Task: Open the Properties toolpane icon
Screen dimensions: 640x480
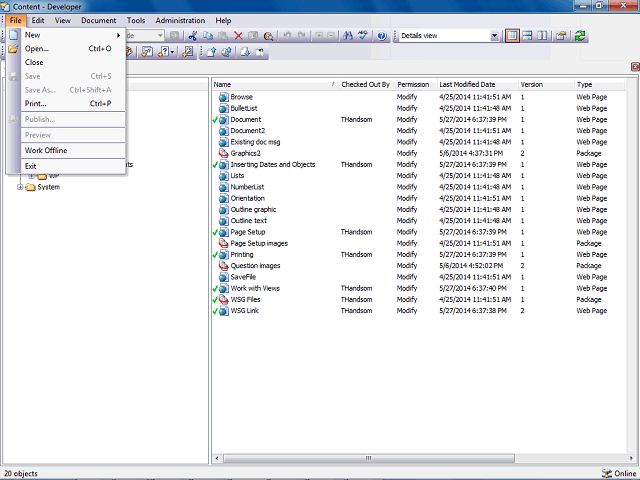Action: click(x=561, y=36)
